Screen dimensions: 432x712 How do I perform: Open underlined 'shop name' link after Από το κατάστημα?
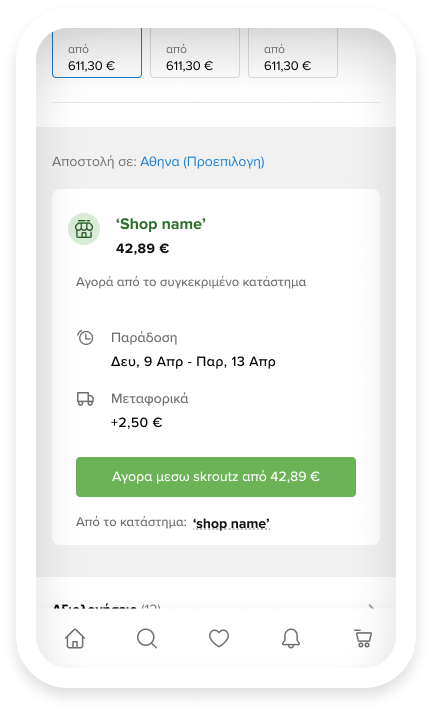pos(231,524)
